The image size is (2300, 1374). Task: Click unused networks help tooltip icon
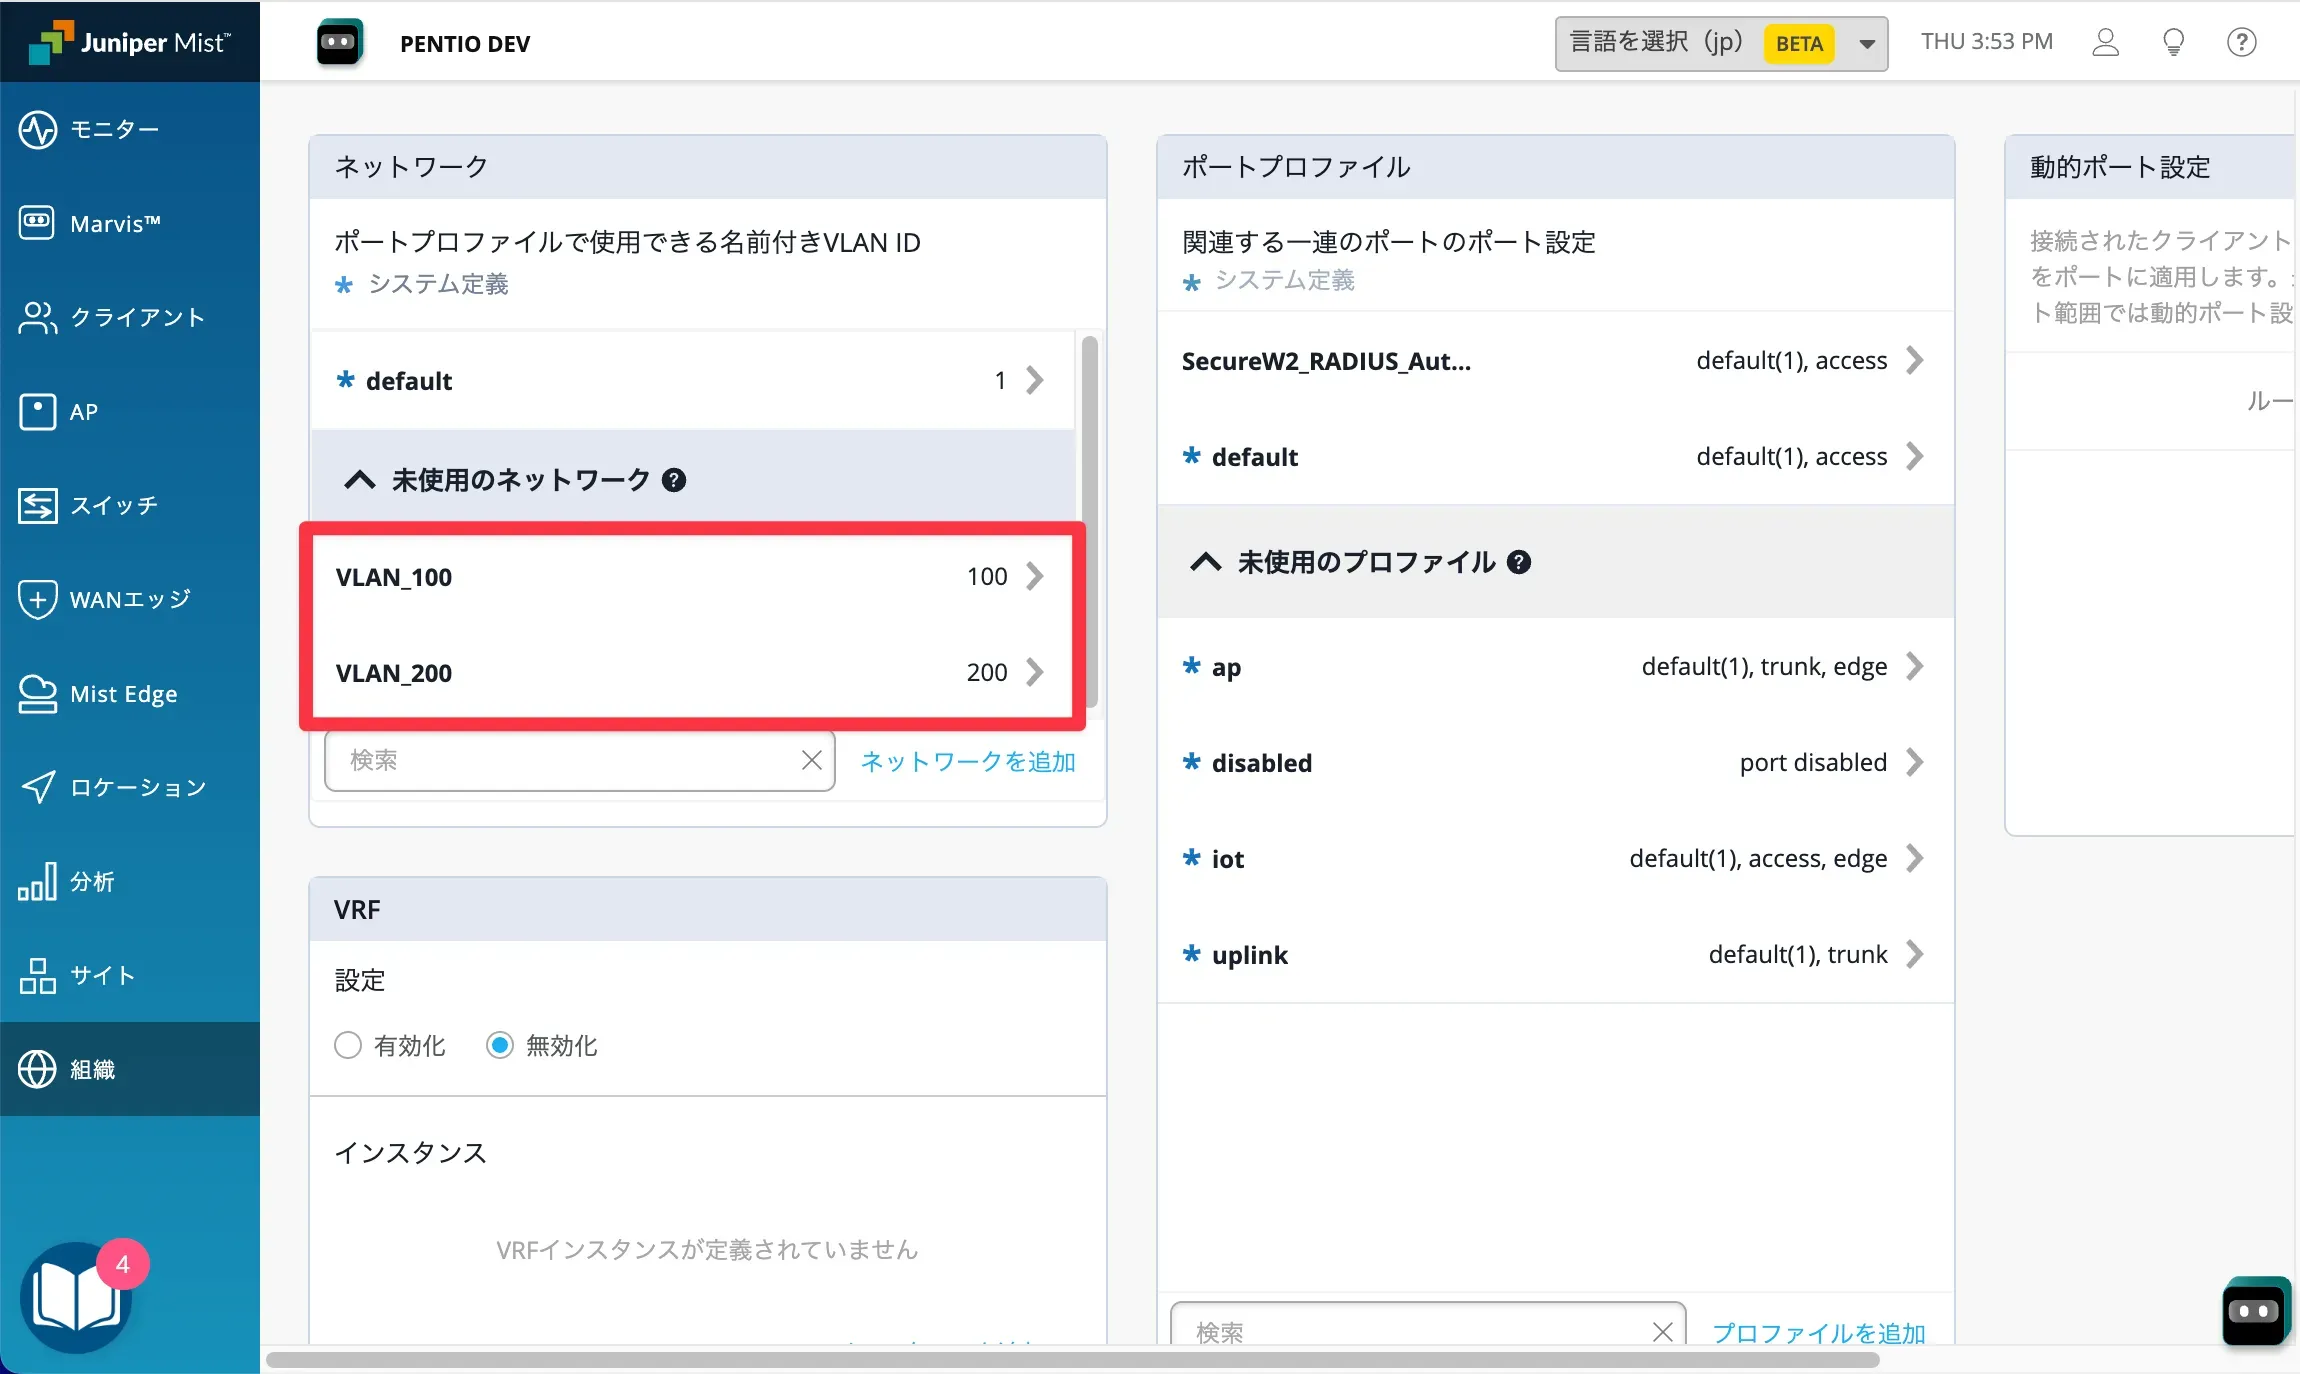click(674, 481)
